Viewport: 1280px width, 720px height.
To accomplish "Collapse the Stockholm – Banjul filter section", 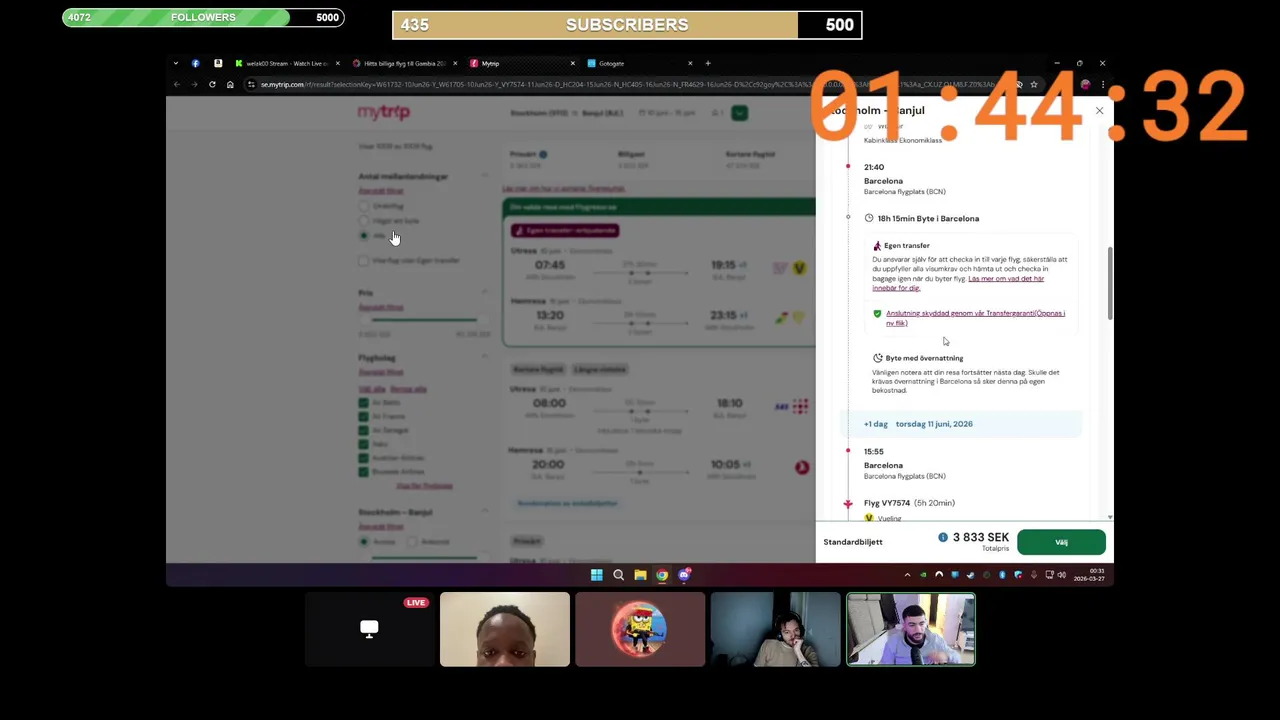I will (x=485, y=512).
